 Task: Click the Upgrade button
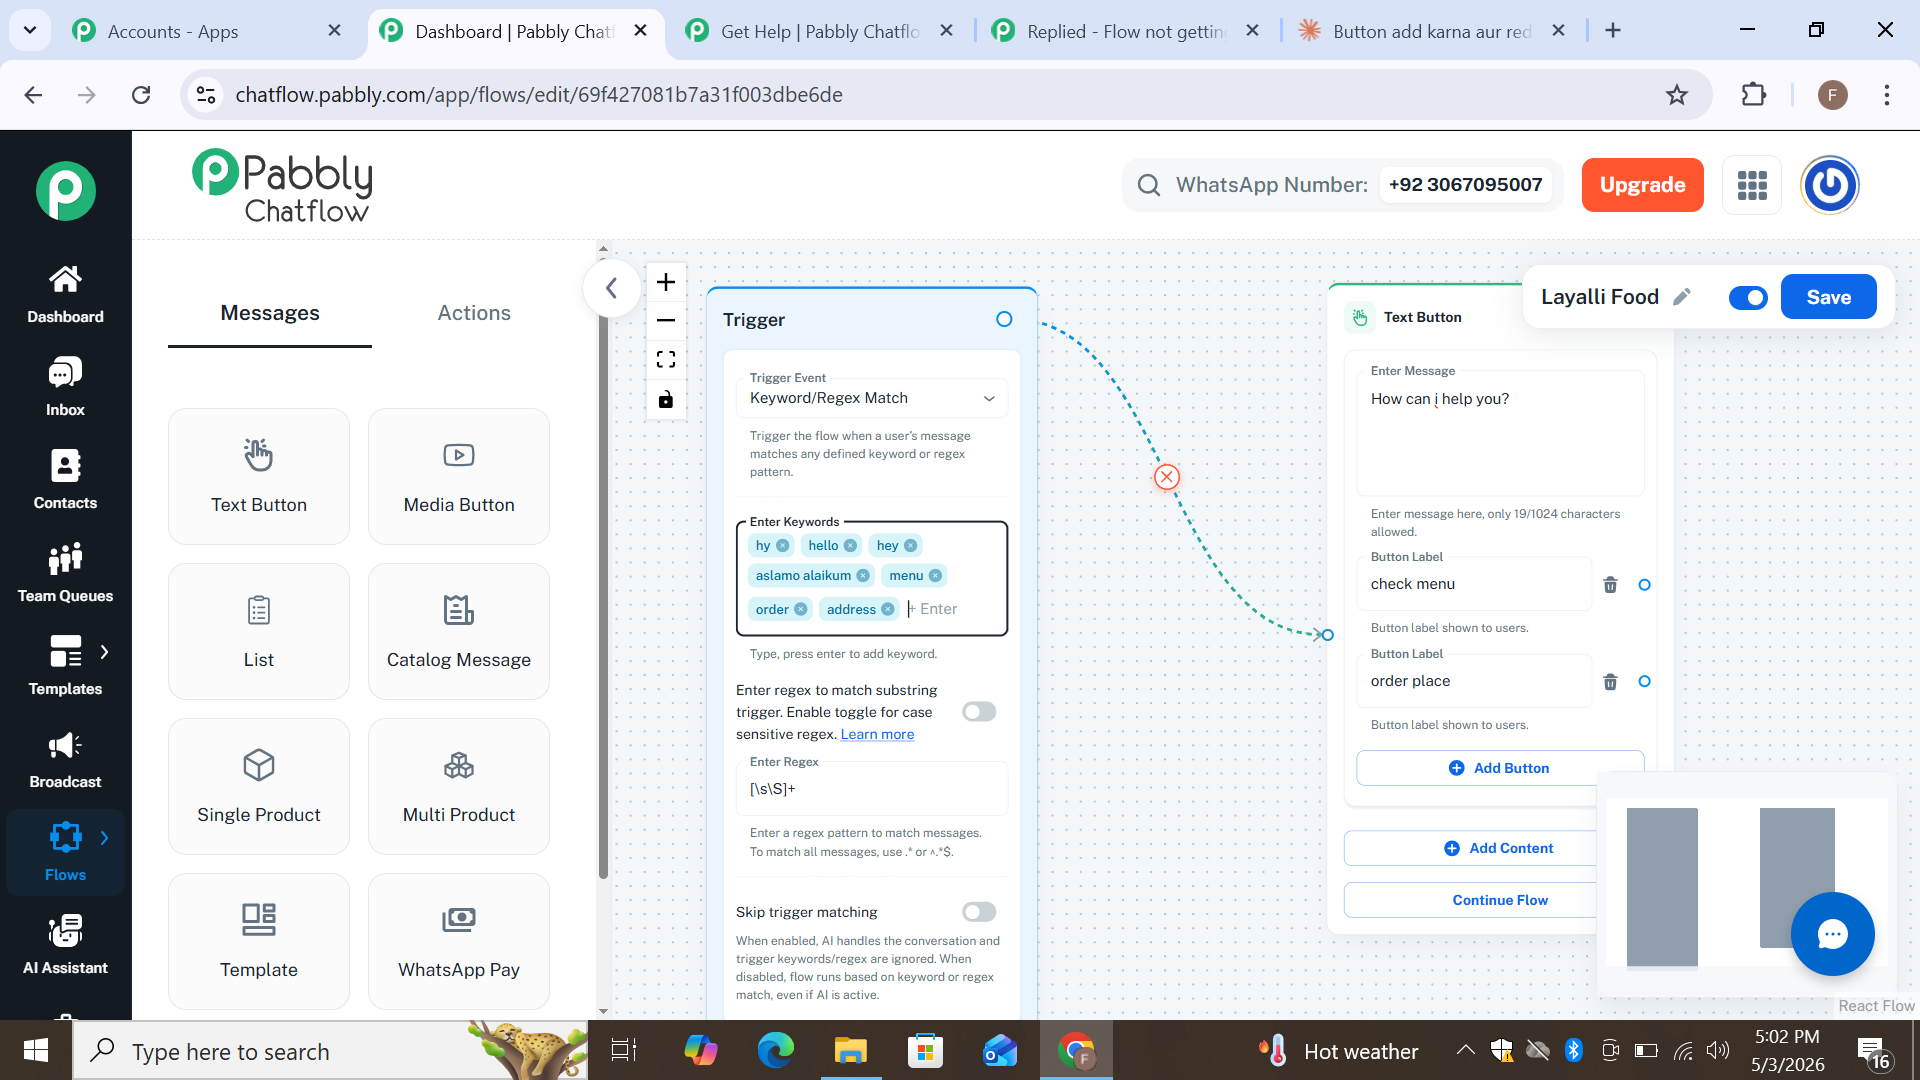1642,185
